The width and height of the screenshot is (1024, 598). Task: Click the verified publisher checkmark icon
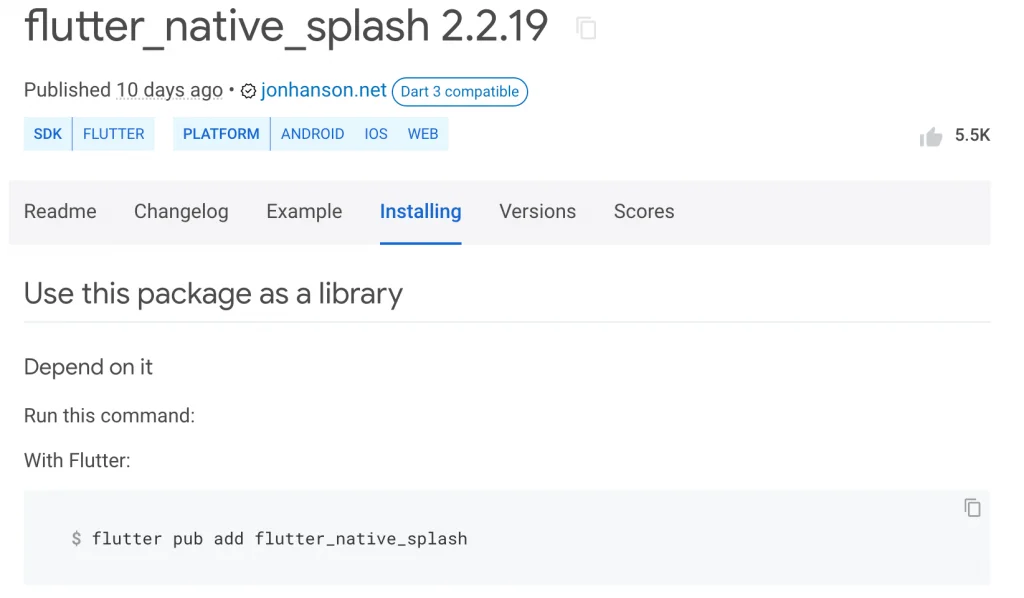(x=247, y=90)
